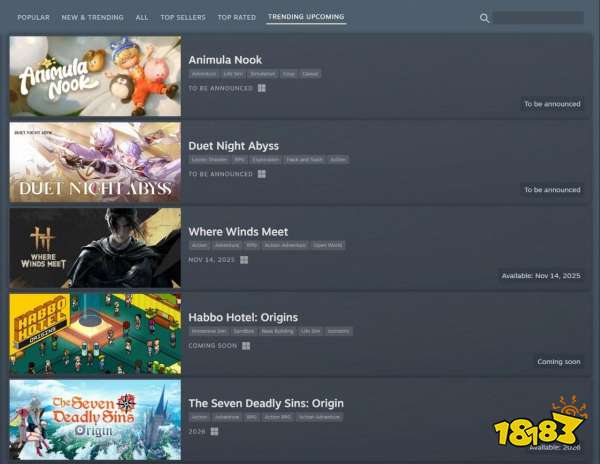Click Windows icon under Animula Nook

click(x=261, y=88)
